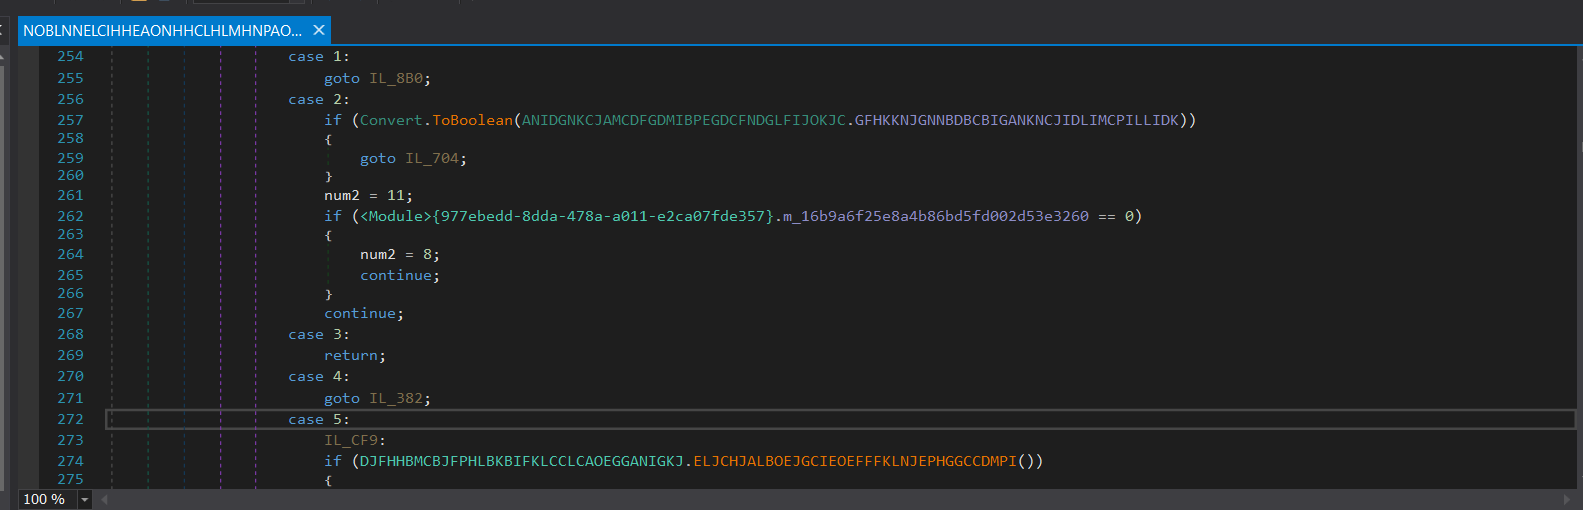Screen dimensions: 1583x510
Task: Click the horizontal scrollbar right arrow
Action: [x=1567, y=499]
